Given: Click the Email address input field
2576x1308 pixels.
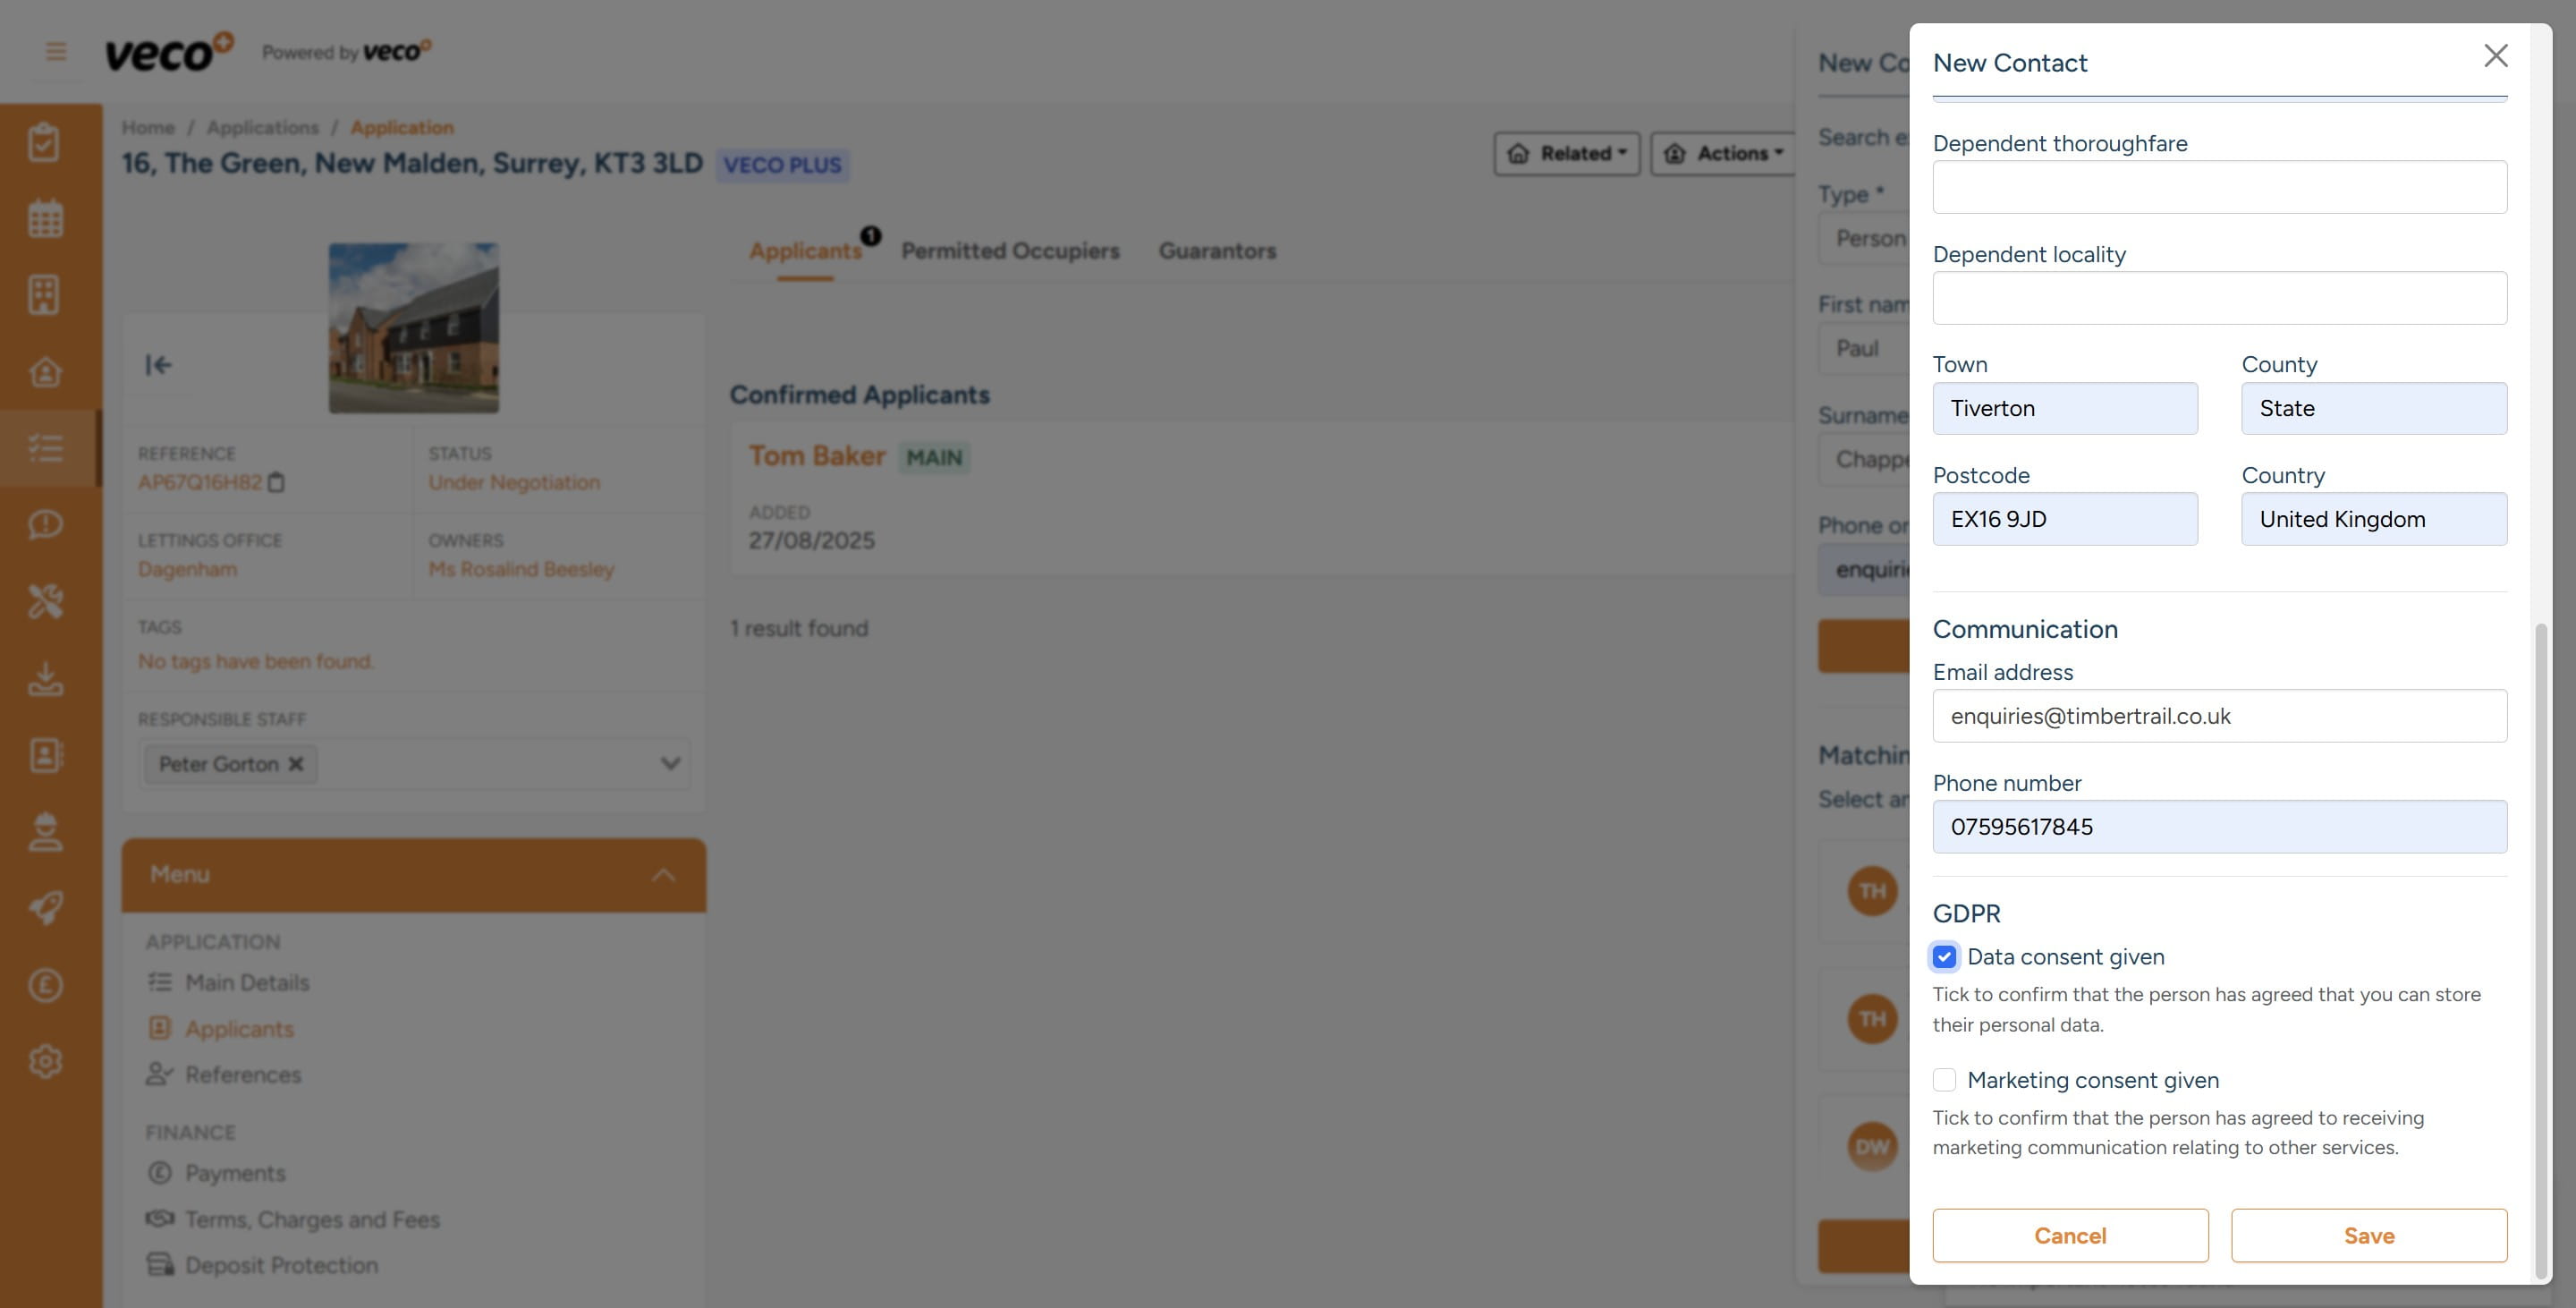Looking at the screenshot, I should coord(2219,716).
